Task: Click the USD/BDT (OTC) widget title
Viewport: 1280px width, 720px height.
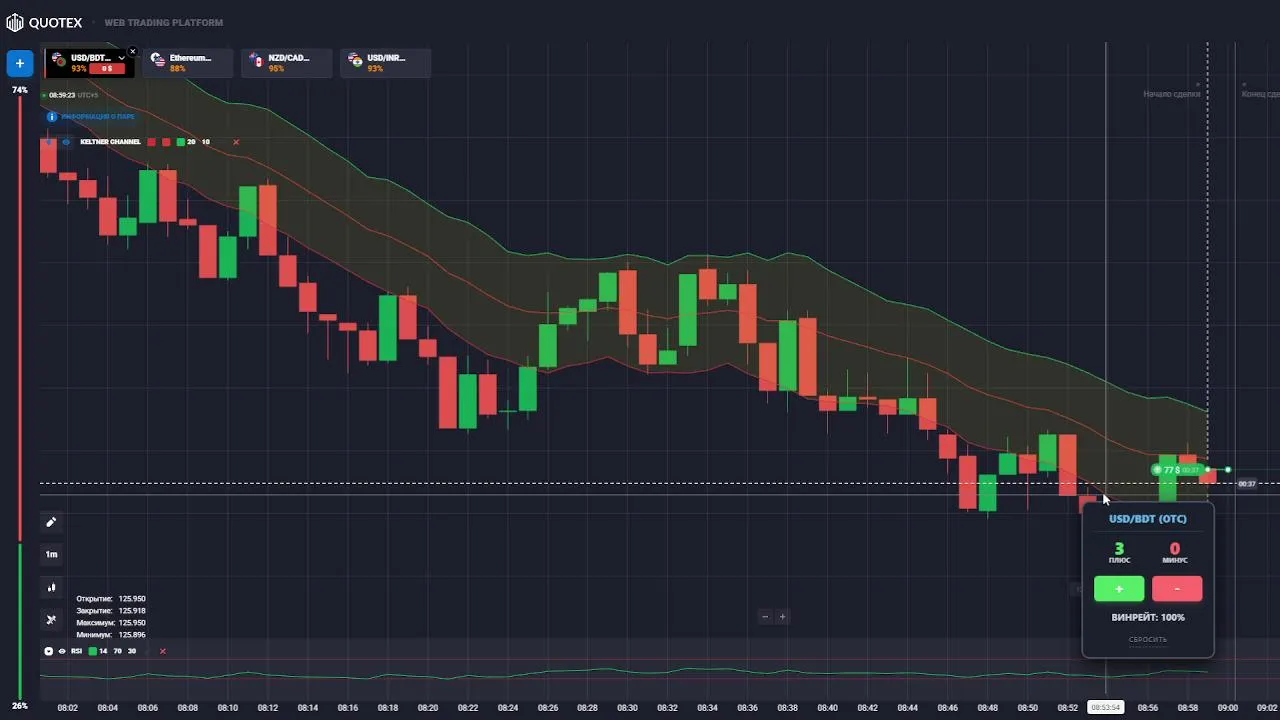Action: [1148, 519]
